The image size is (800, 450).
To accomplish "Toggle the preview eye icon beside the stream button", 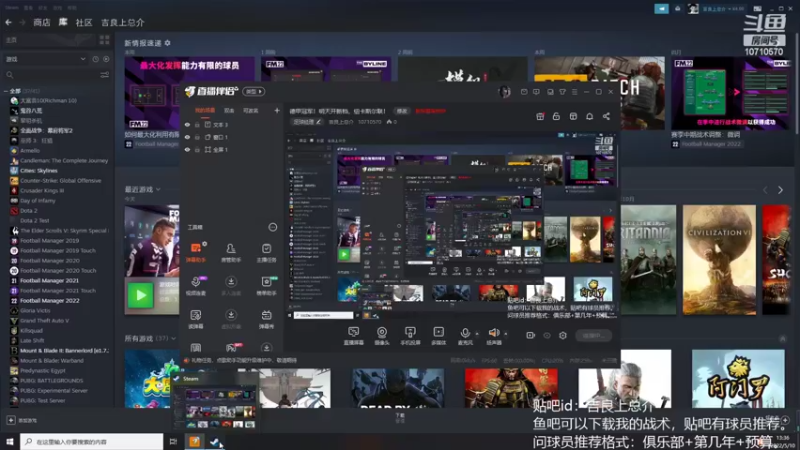I will [x=547, y=335].
